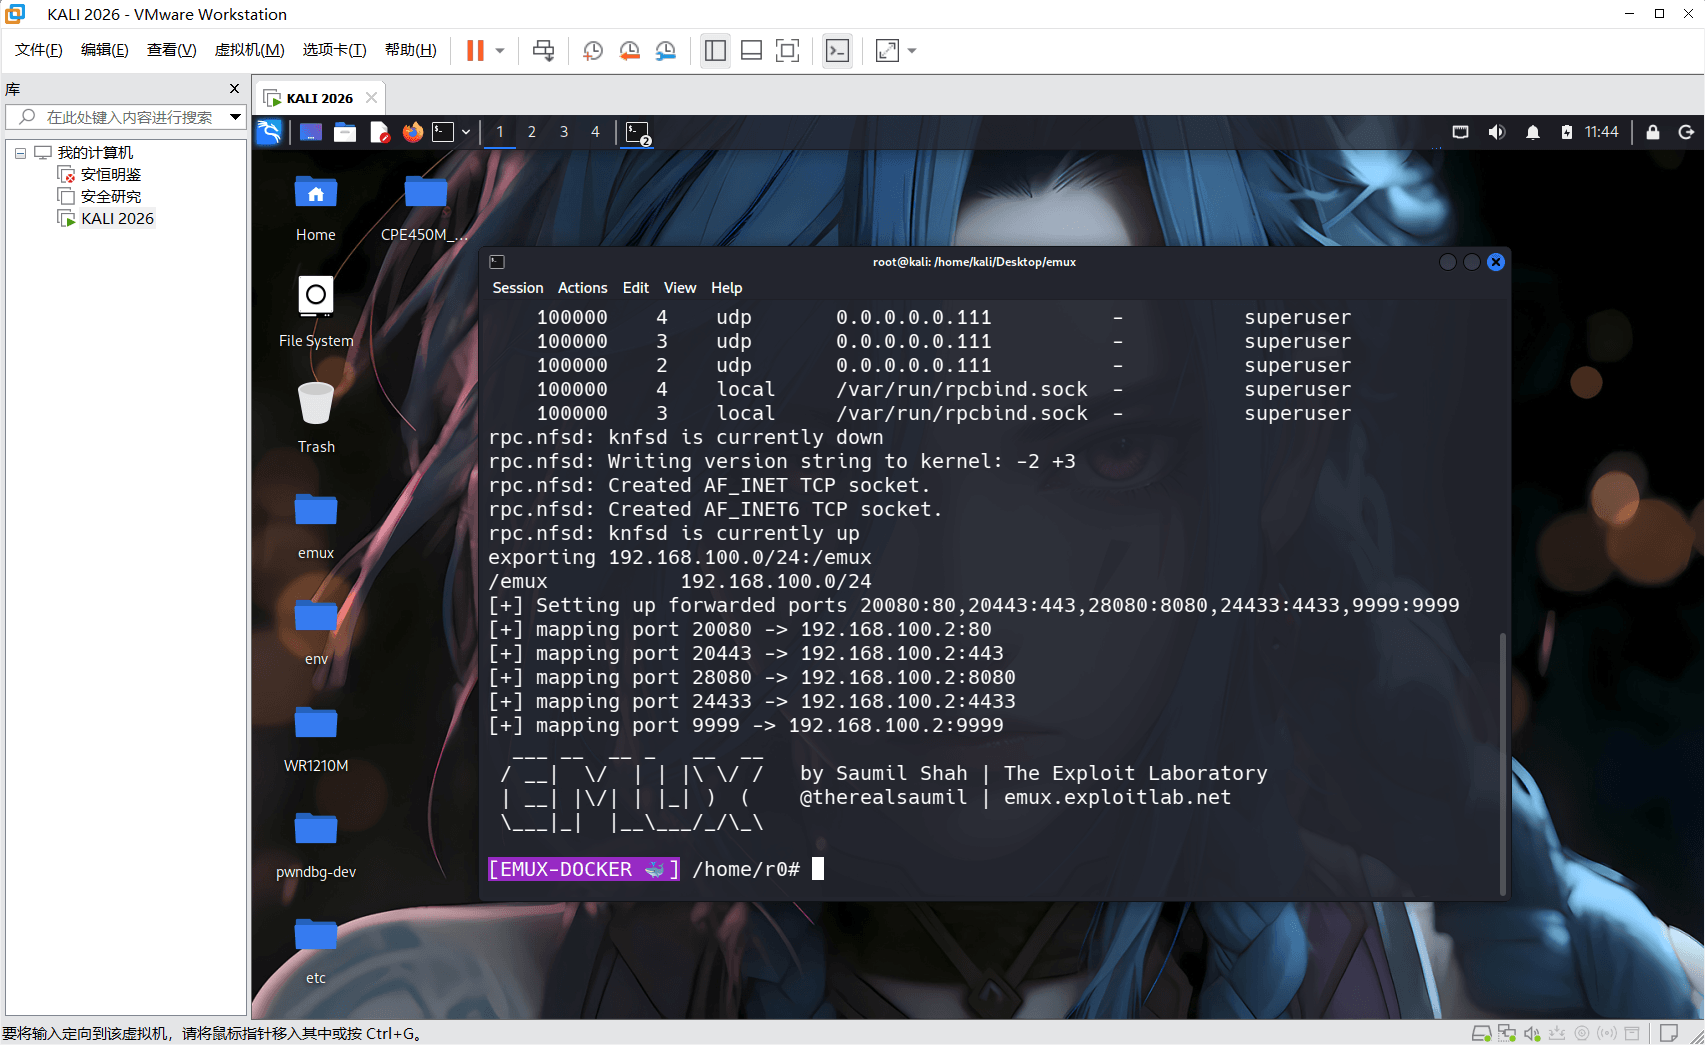
Task: Launch Firefox from the Kali panel
Action: tap(413, 132)
